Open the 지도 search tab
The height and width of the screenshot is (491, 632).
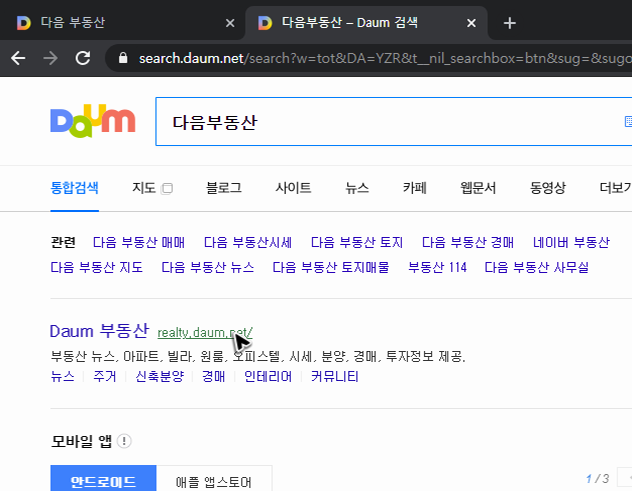[x=144, y=188]
